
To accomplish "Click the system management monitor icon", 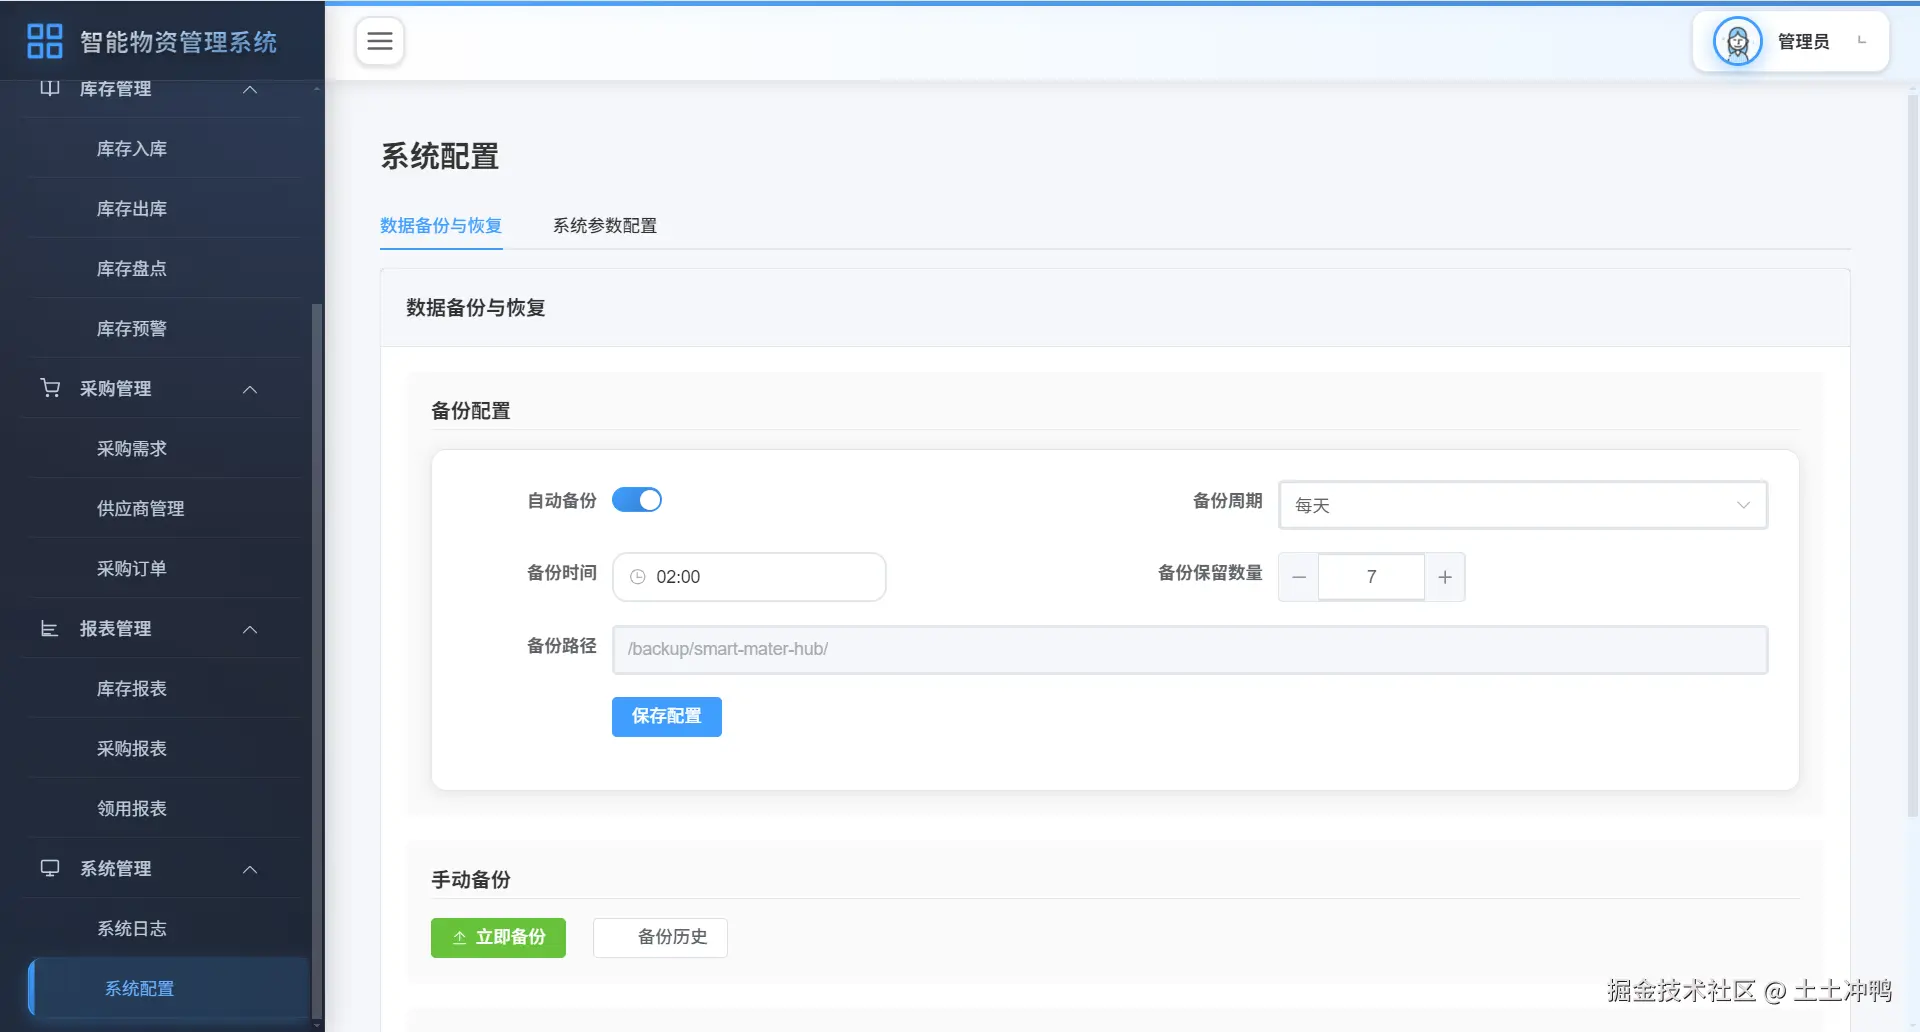I will pyautogui.click(x=50, y=868).
